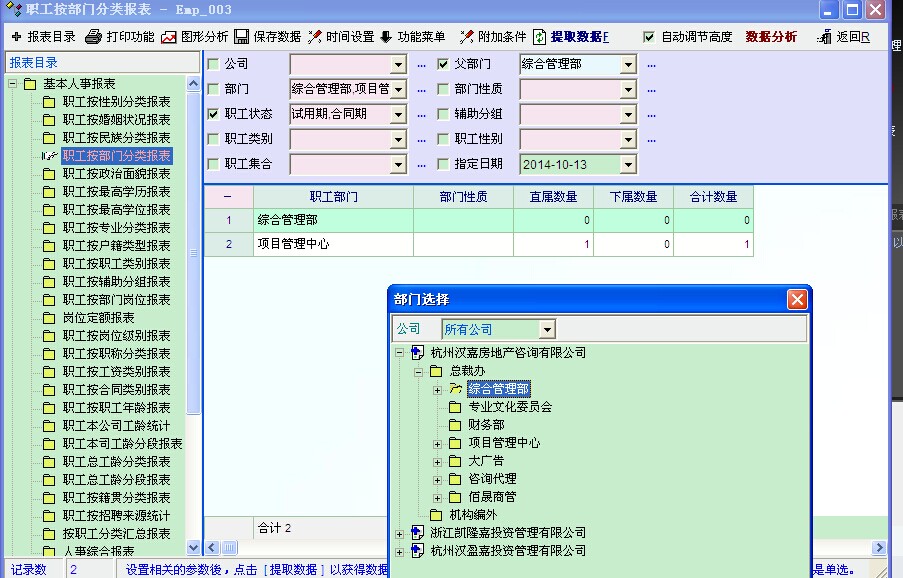Toggle the 自动调节高度 checkbox
This screenshot has width=903, height=578.
[649, 37]
